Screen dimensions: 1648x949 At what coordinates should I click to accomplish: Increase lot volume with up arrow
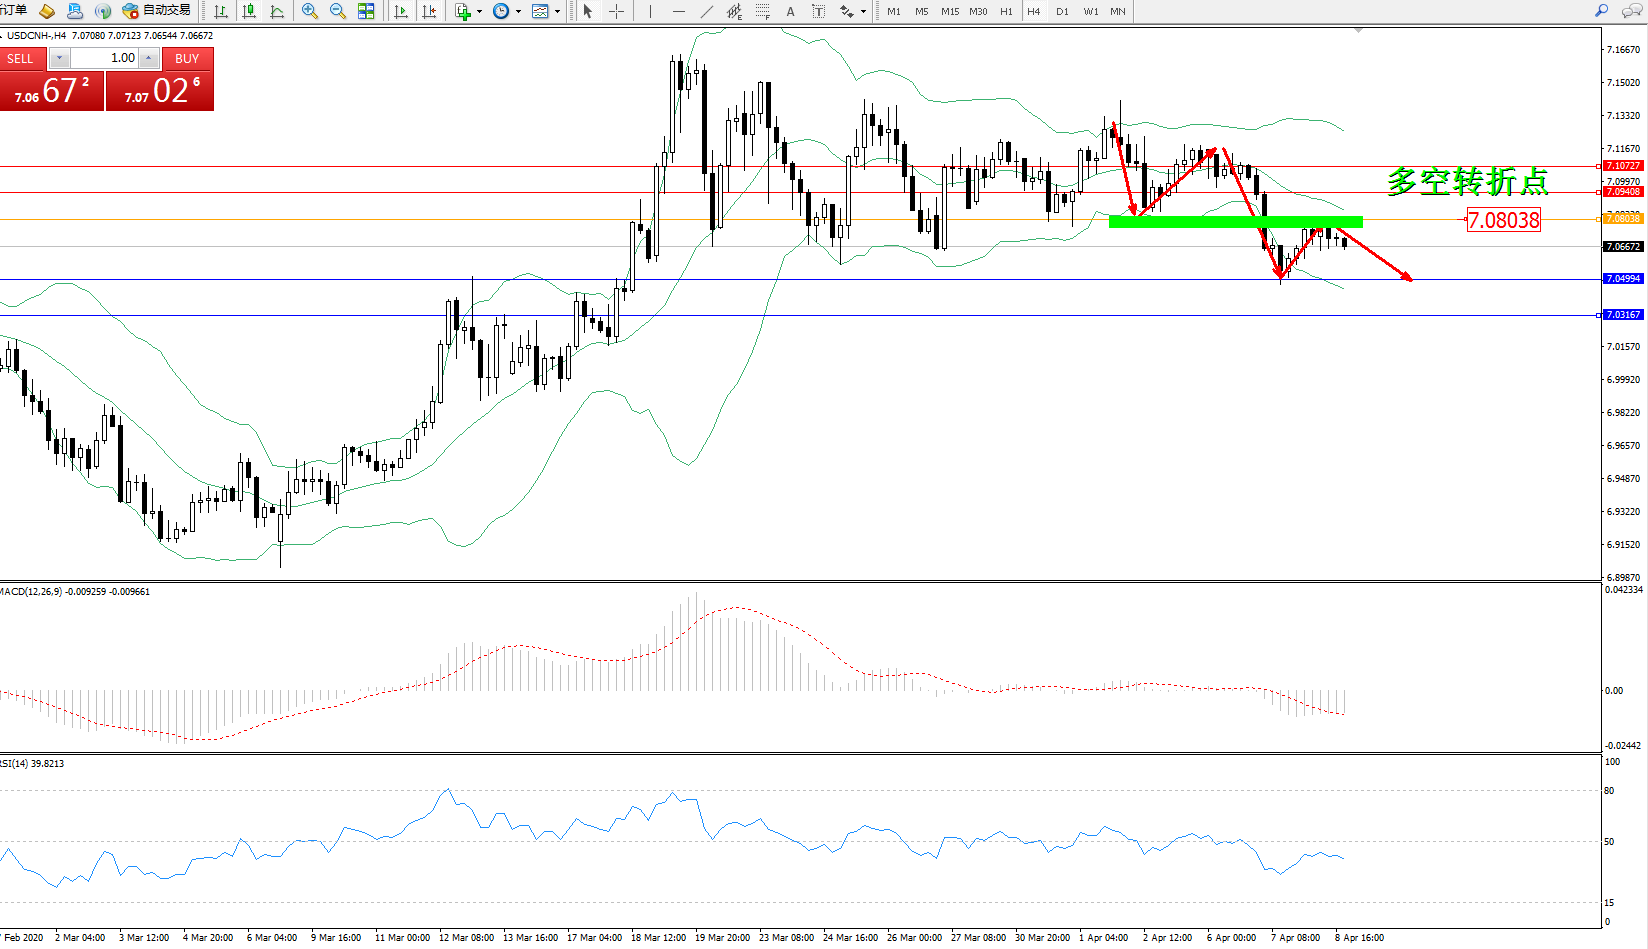[148, 58]
